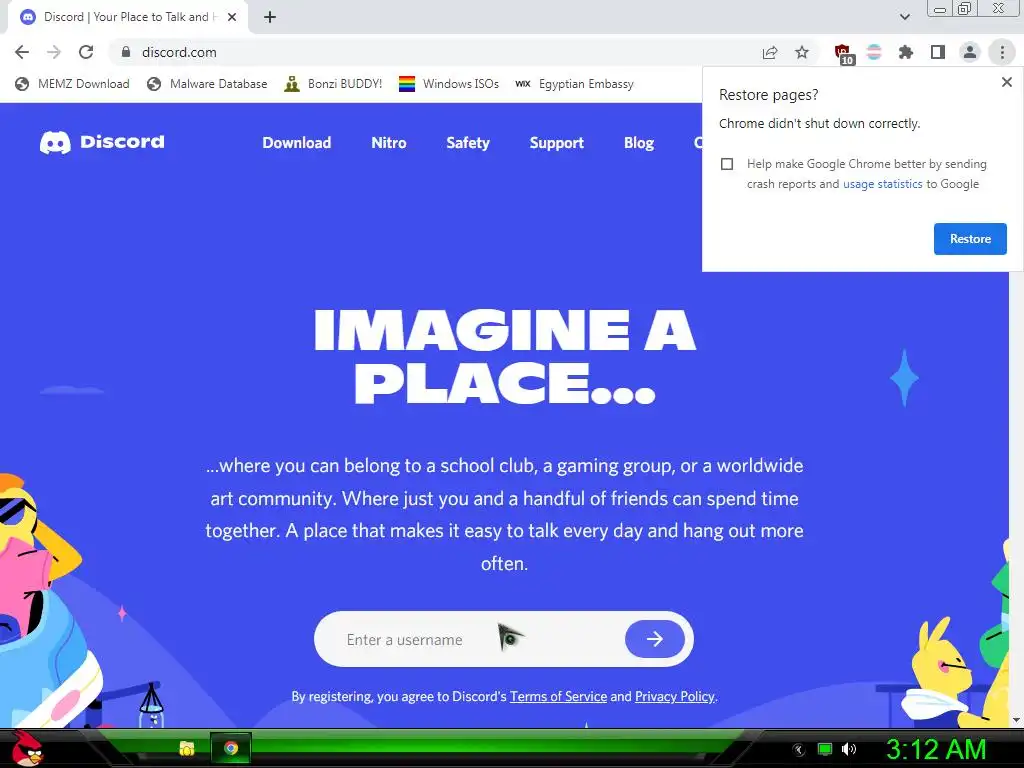This screenshot has width=1024, height=768.
Task: Show hidden tray icons arrow
Action: pos(799,750)
